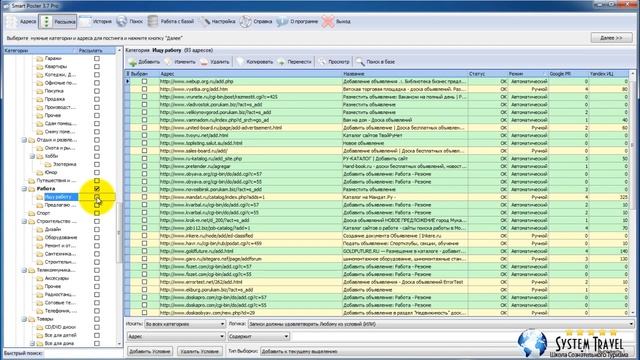This screenshot has height=360, width=640.
Task: Open the Адреса section in the main toolbar
Action: point(22,22)
